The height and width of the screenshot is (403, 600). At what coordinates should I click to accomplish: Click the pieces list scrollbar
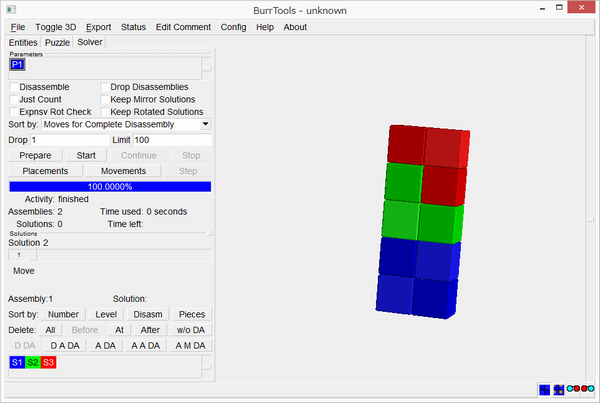coord(207,367)
